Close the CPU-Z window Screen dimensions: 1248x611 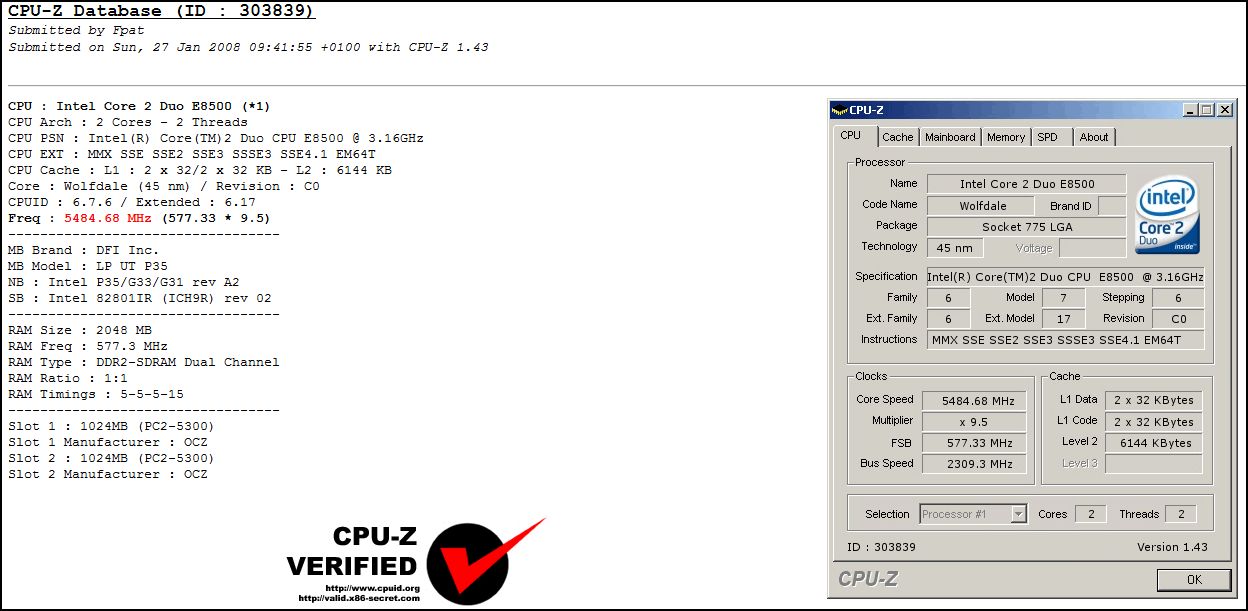coord(1224,110)
